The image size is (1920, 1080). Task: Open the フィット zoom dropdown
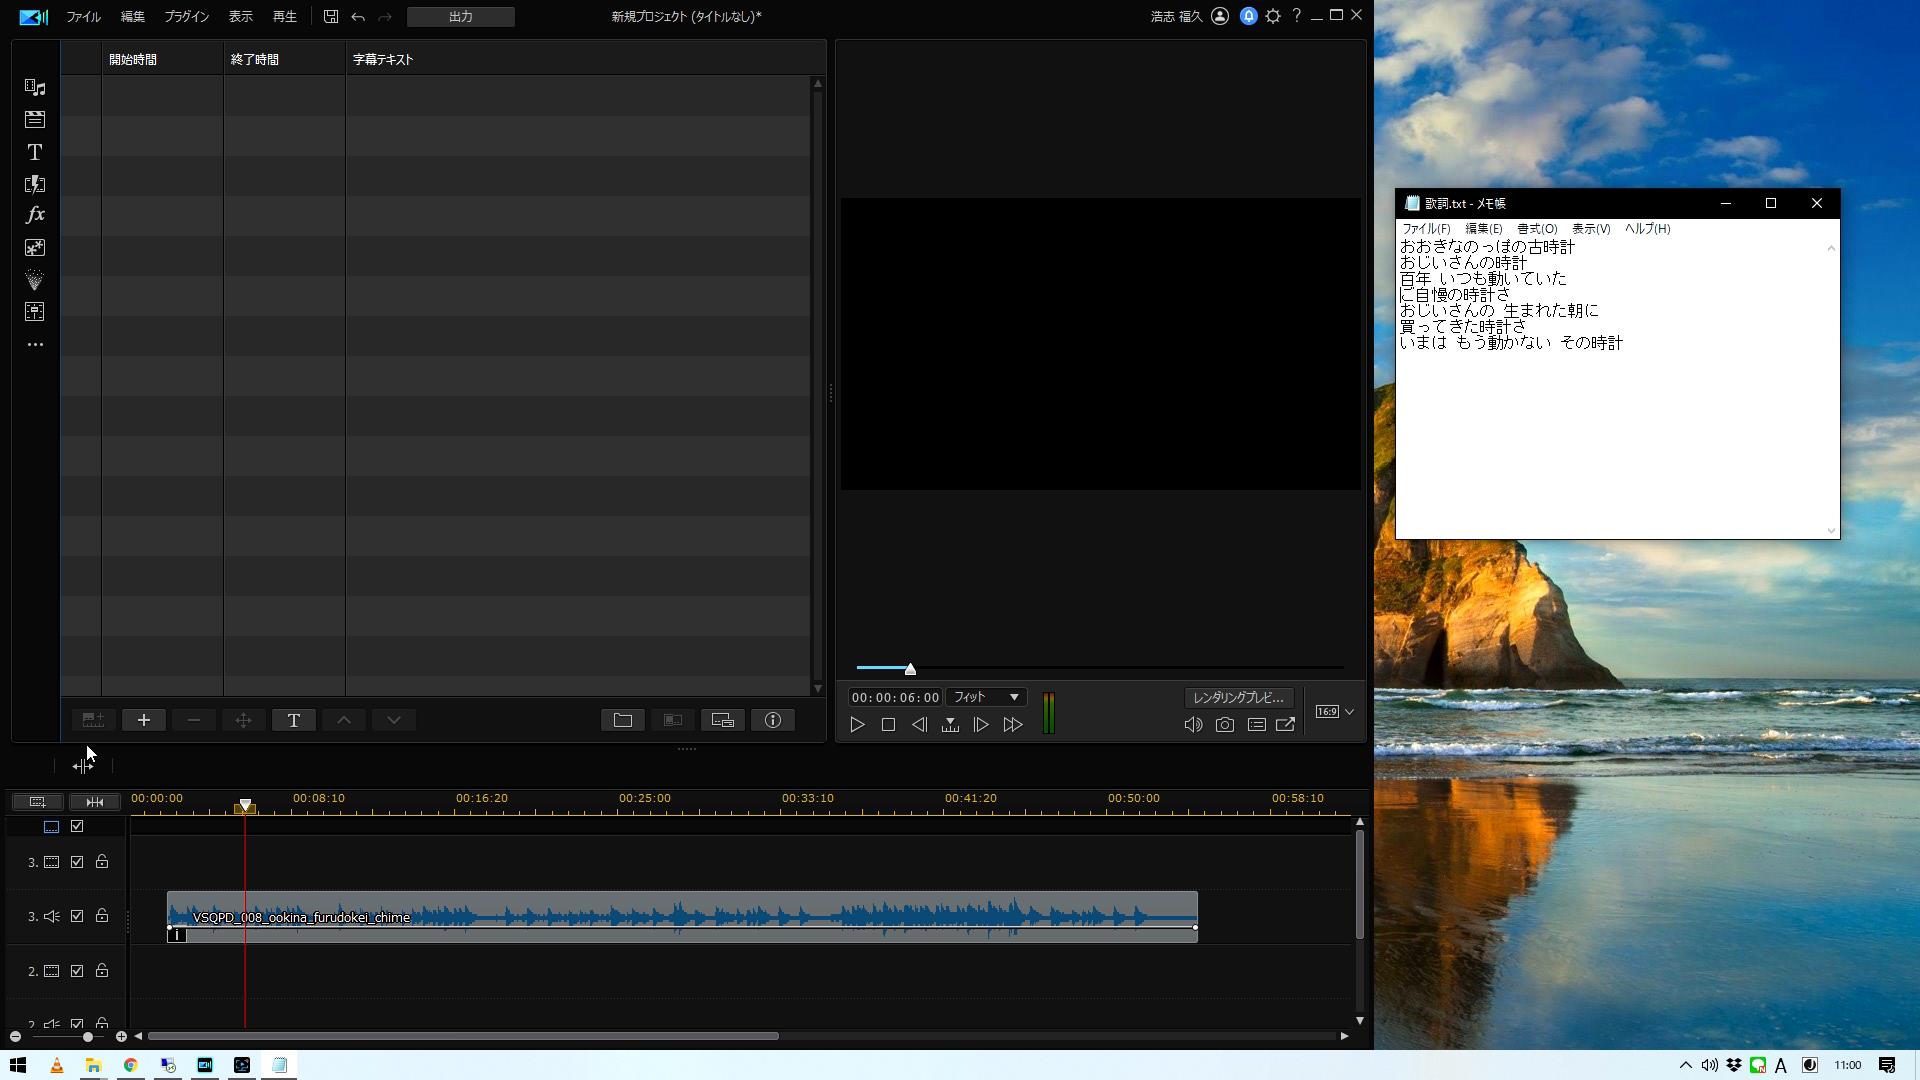tap(986, 697)
